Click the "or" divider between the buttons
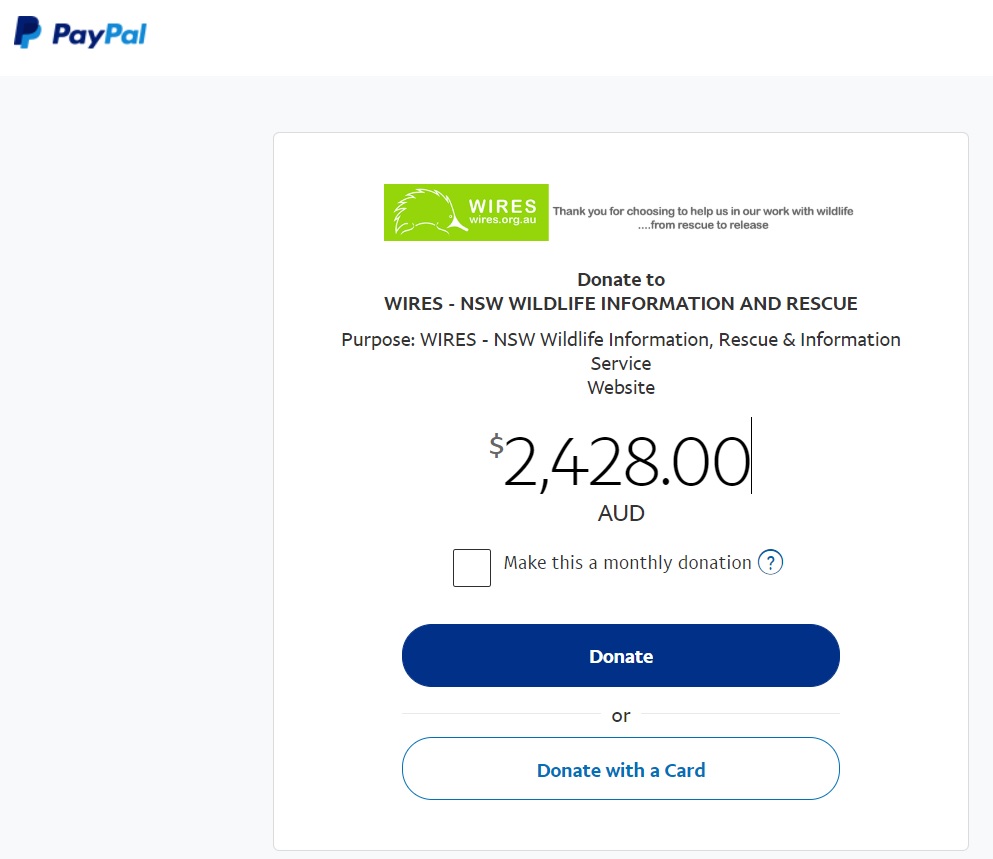 point(621,716)
